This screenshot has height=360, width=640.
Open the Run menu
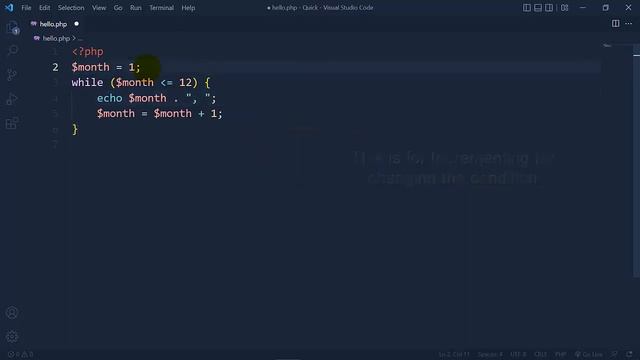coord(136,8)
